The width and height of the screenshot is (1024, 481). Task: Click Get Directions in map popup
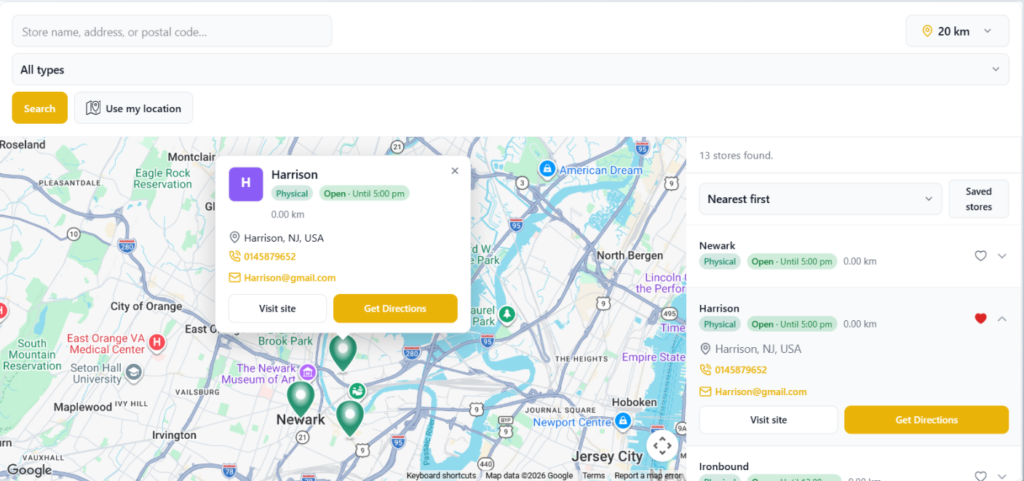click(x=395, y=309)
